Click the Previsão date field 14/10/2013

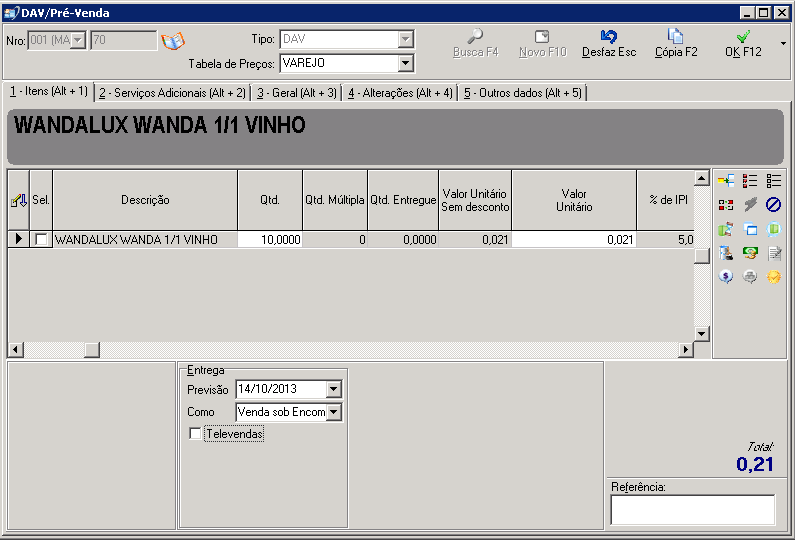pos(281,389)
